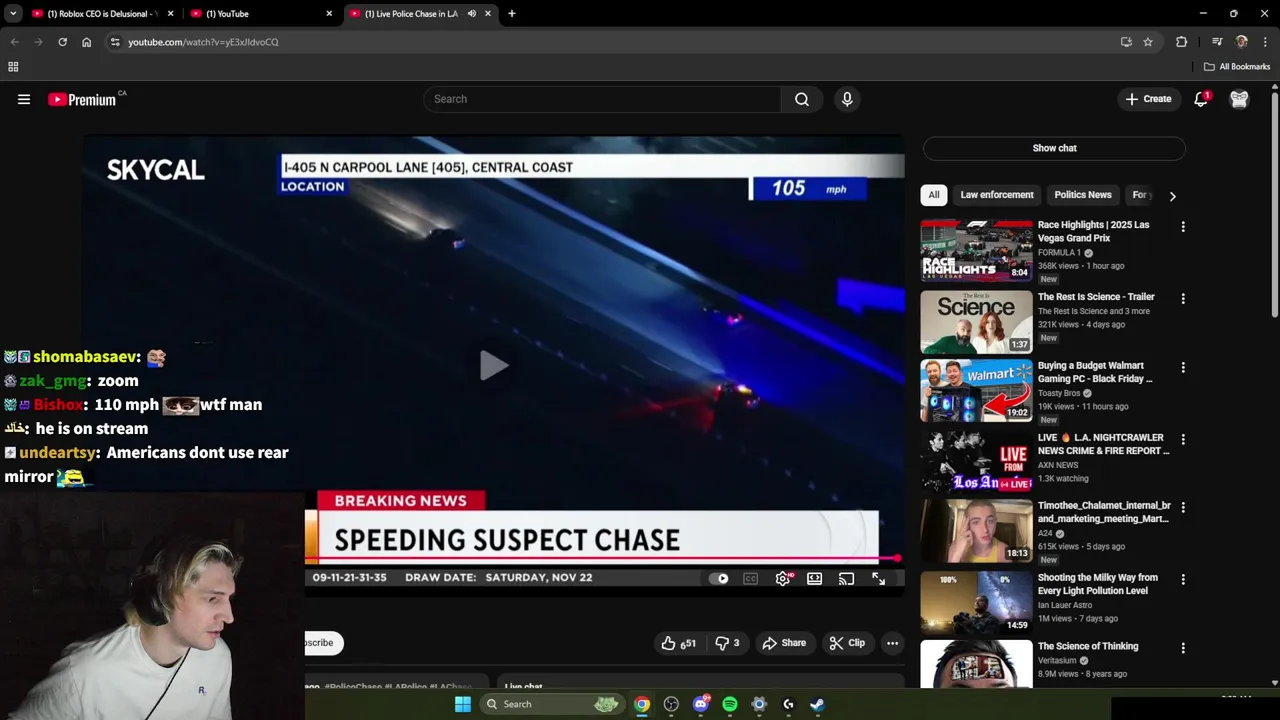
Task: Cast the video to a TV
Action: 847,579
